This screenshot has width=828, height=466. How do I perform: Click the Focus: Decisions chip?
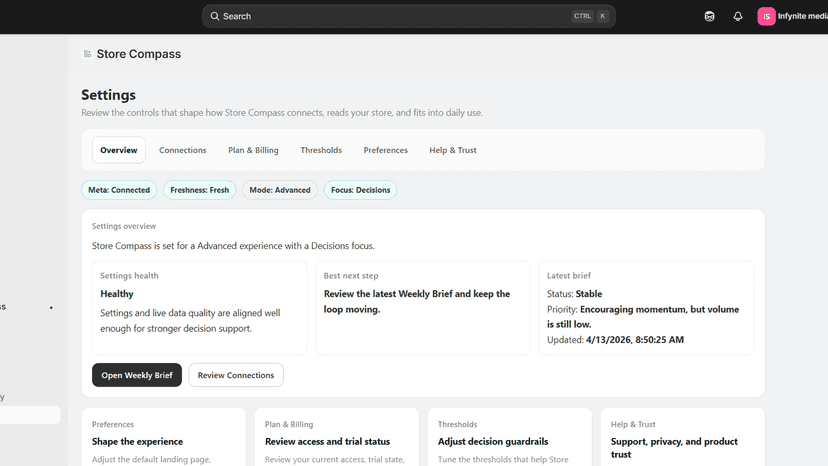361,190
